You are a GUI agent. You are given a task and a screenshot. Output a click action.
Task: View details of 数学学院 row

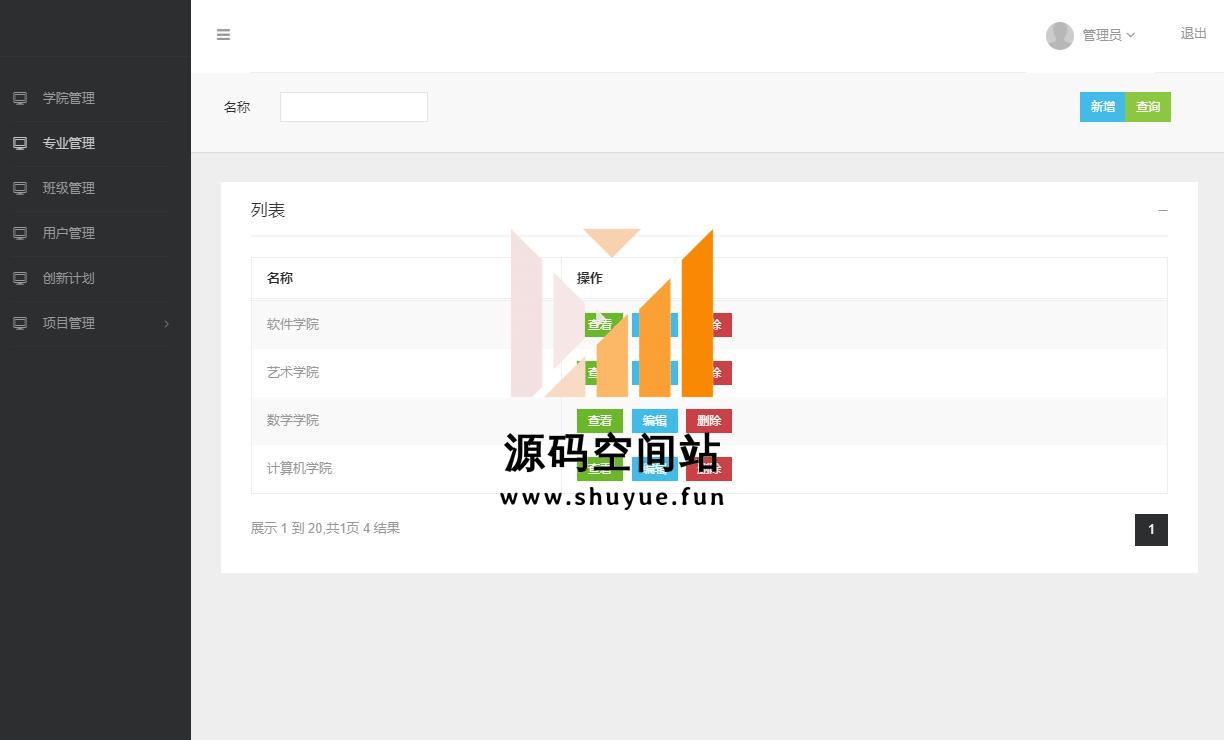(x=599, y=421)
